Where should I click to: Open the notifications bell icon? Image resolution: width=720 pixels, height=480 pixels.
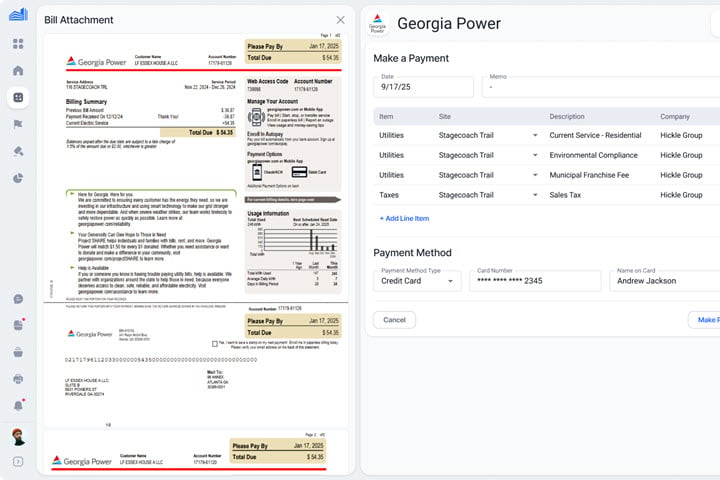18,406
